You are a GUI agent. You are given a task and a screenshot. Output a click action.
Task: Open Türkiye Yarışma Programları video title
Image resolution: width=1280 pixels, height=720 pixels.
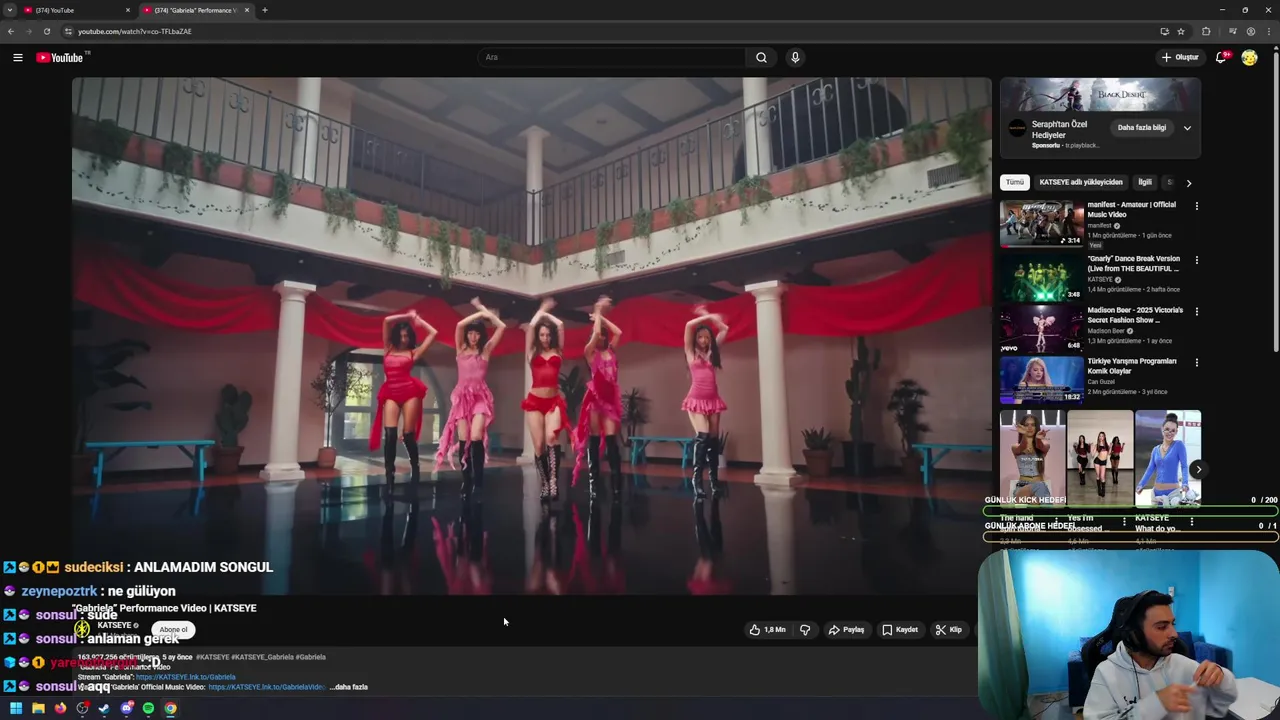(x=1132, y=366)
